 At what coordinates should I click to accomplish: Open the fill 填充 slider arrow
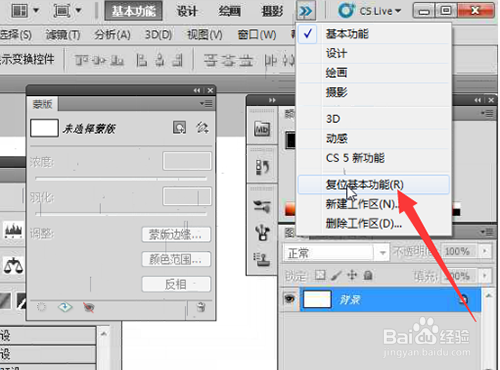485,276
